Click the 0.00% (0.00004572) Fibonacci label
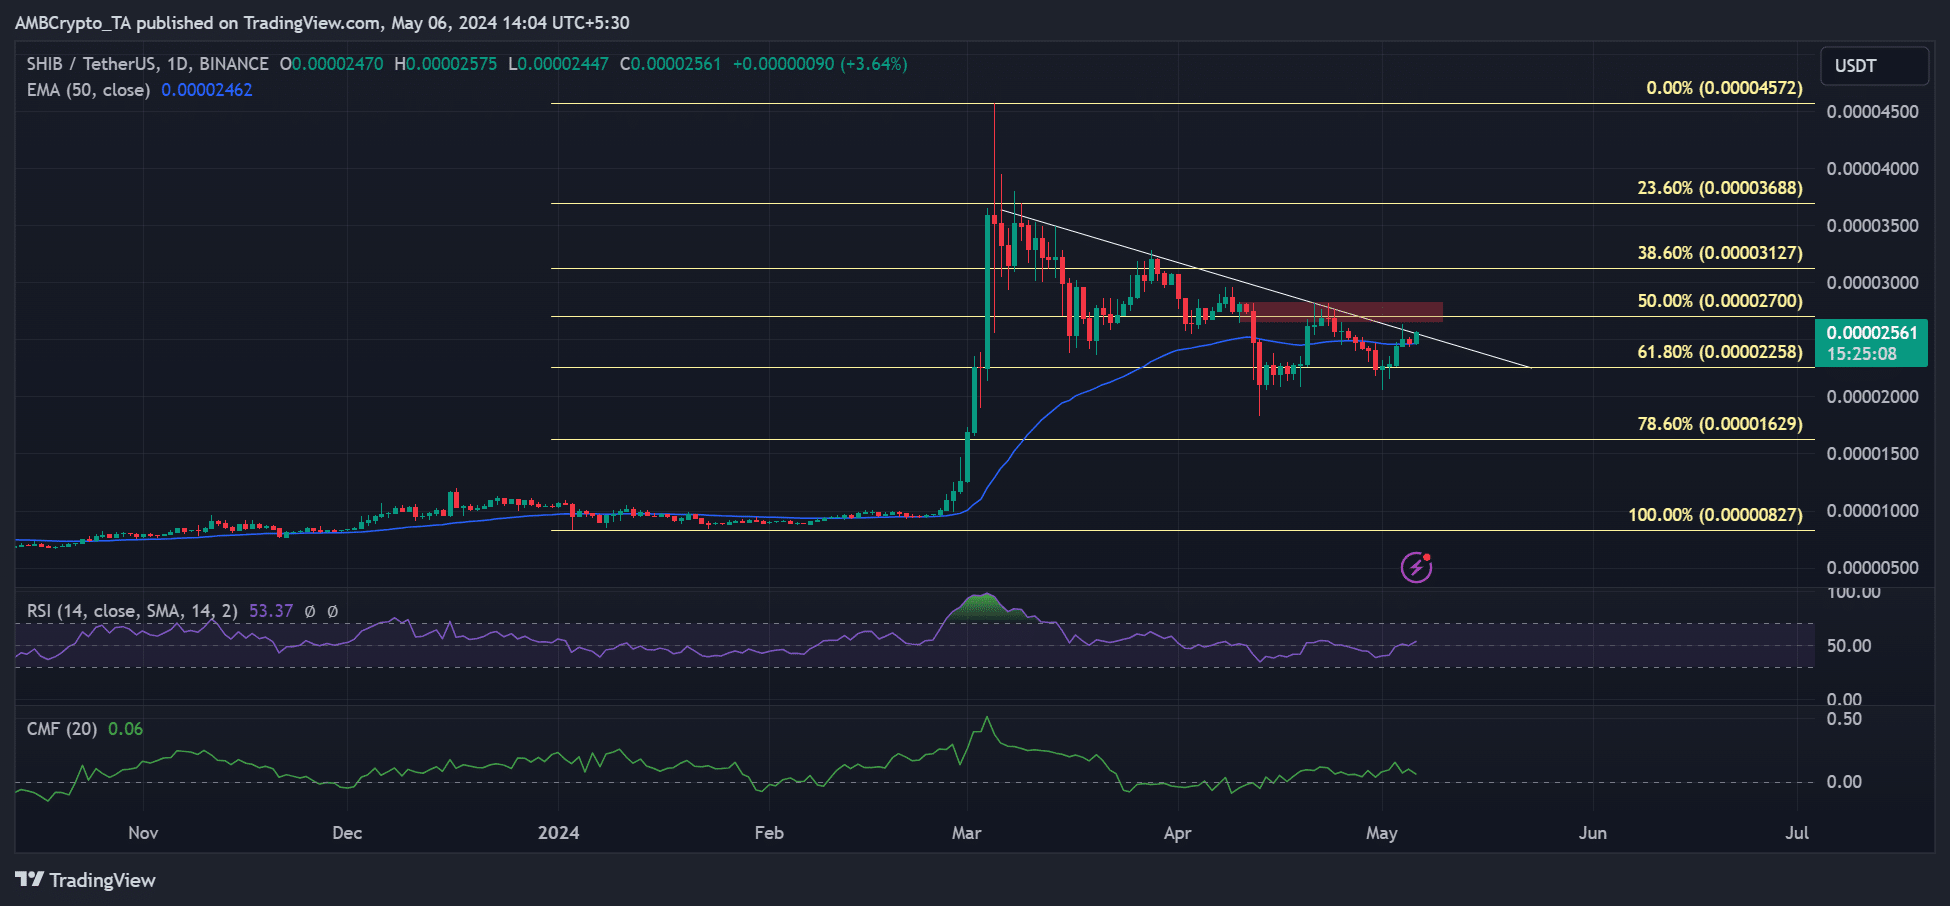 [1724, 88]
